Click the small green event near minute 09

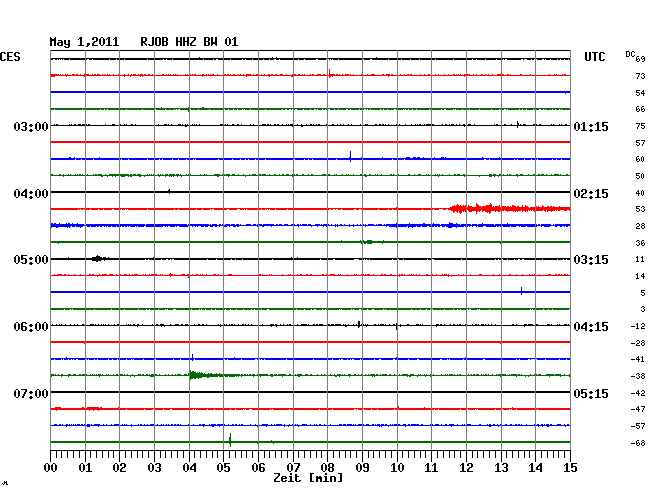(x=367, y=242)
